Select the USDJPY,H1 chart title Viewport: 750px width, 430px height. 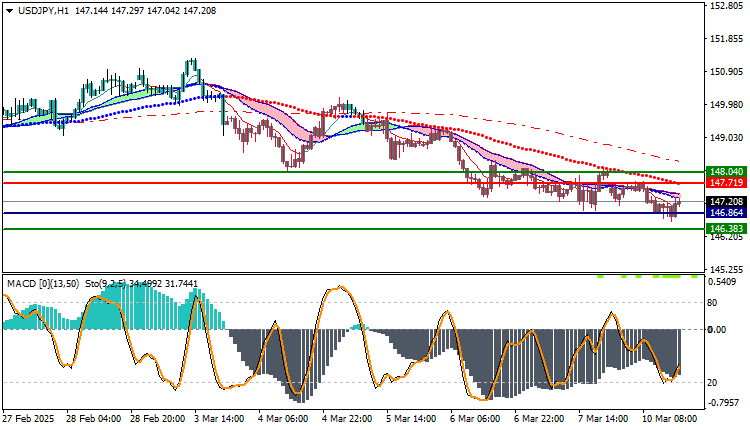tap(43, 11)
